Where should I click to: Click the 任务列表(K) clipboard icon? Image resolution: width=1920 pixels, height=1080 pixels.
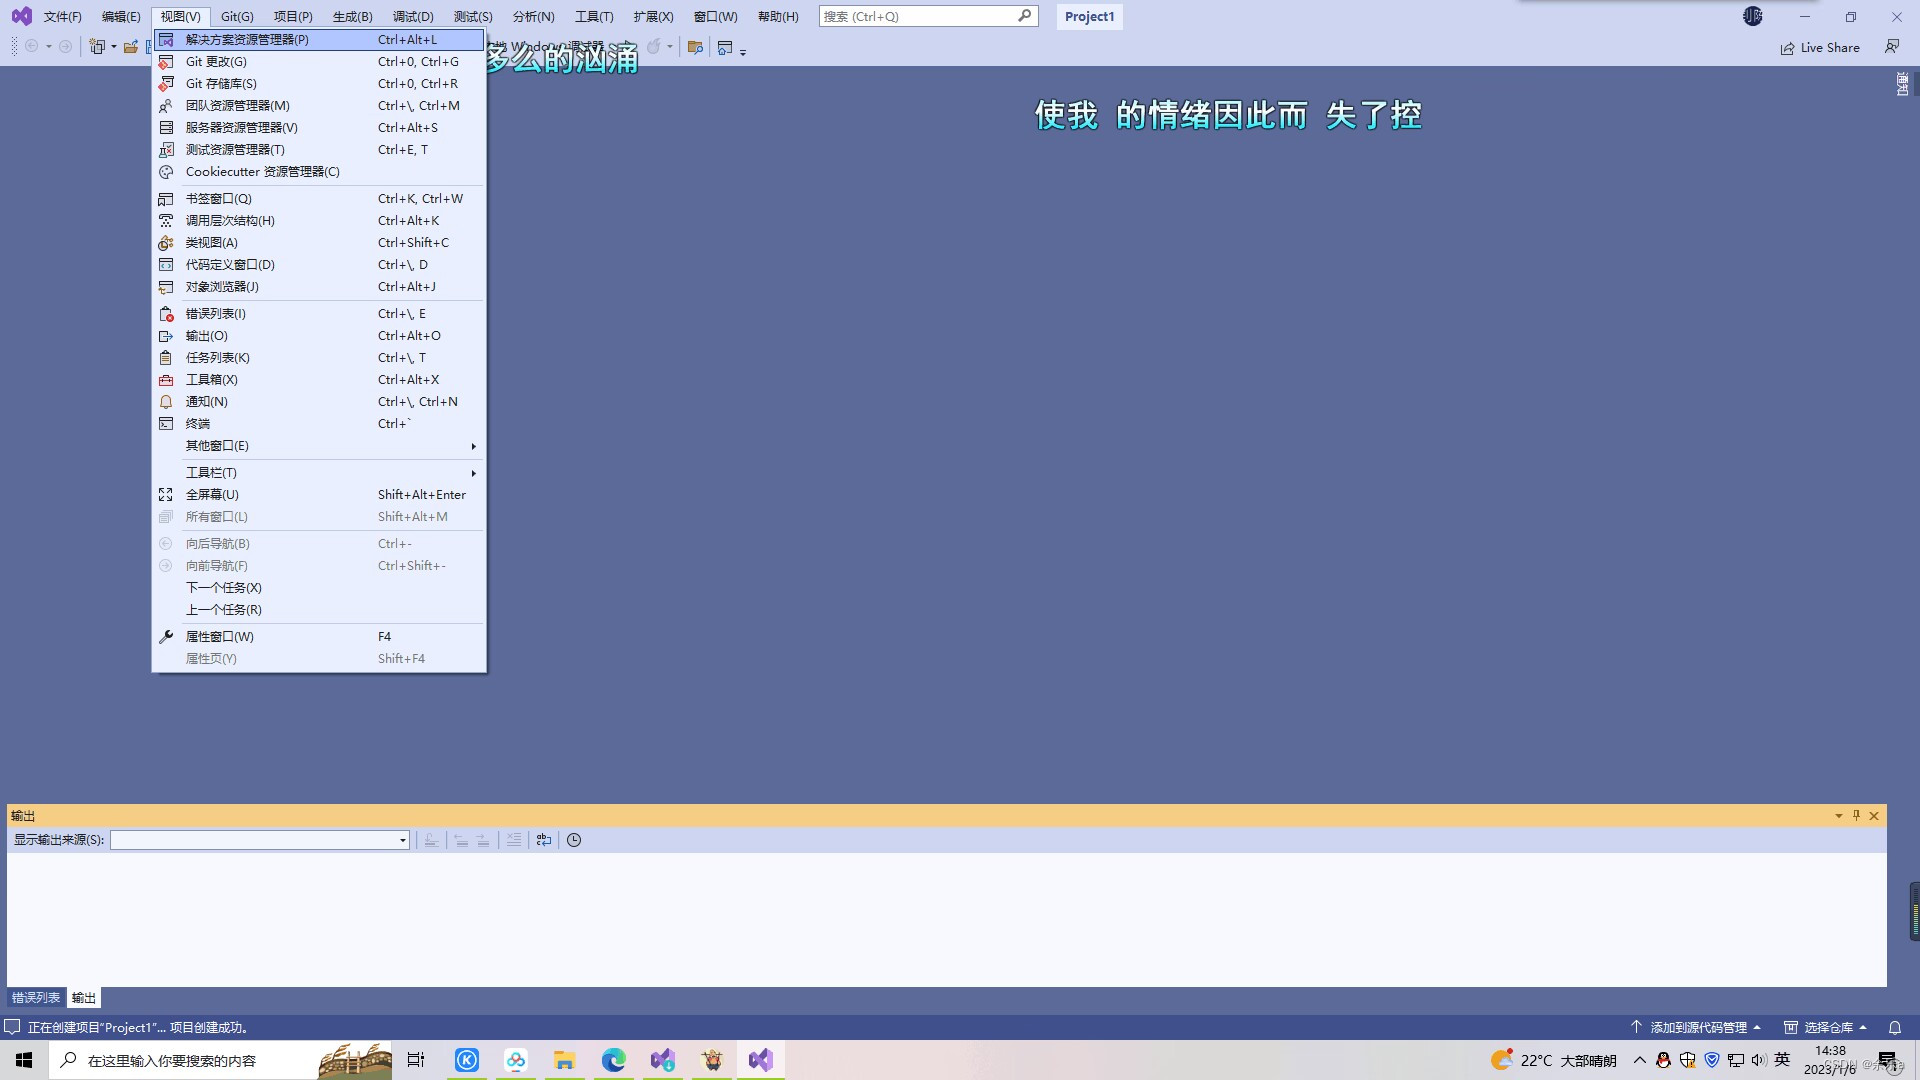pos(166,358)
